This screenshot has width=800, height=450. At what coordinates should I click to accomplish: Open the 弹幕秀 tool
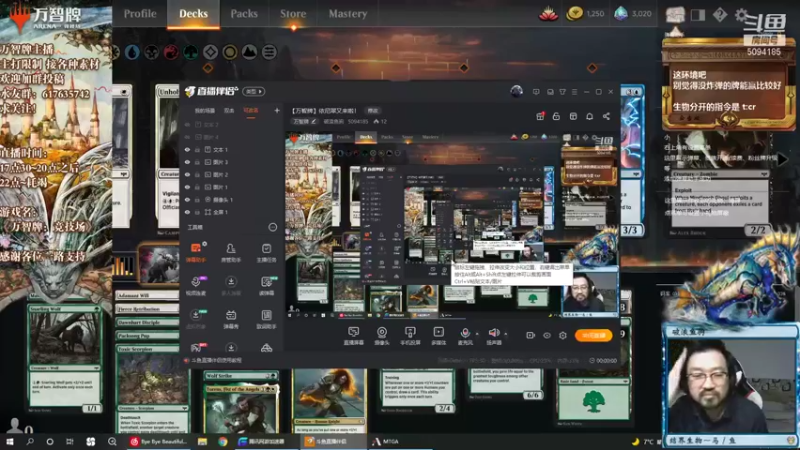point(231,319)
